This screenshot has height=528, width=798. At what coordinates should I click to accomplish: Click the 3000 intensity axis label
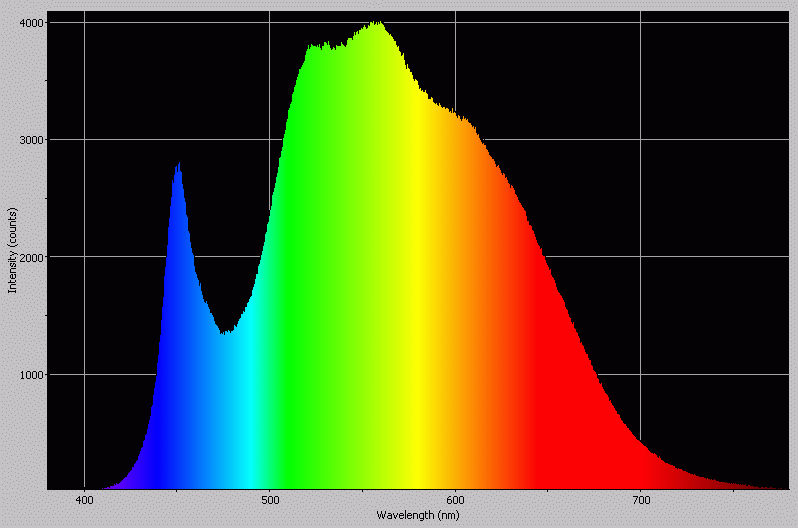(31, 140)
